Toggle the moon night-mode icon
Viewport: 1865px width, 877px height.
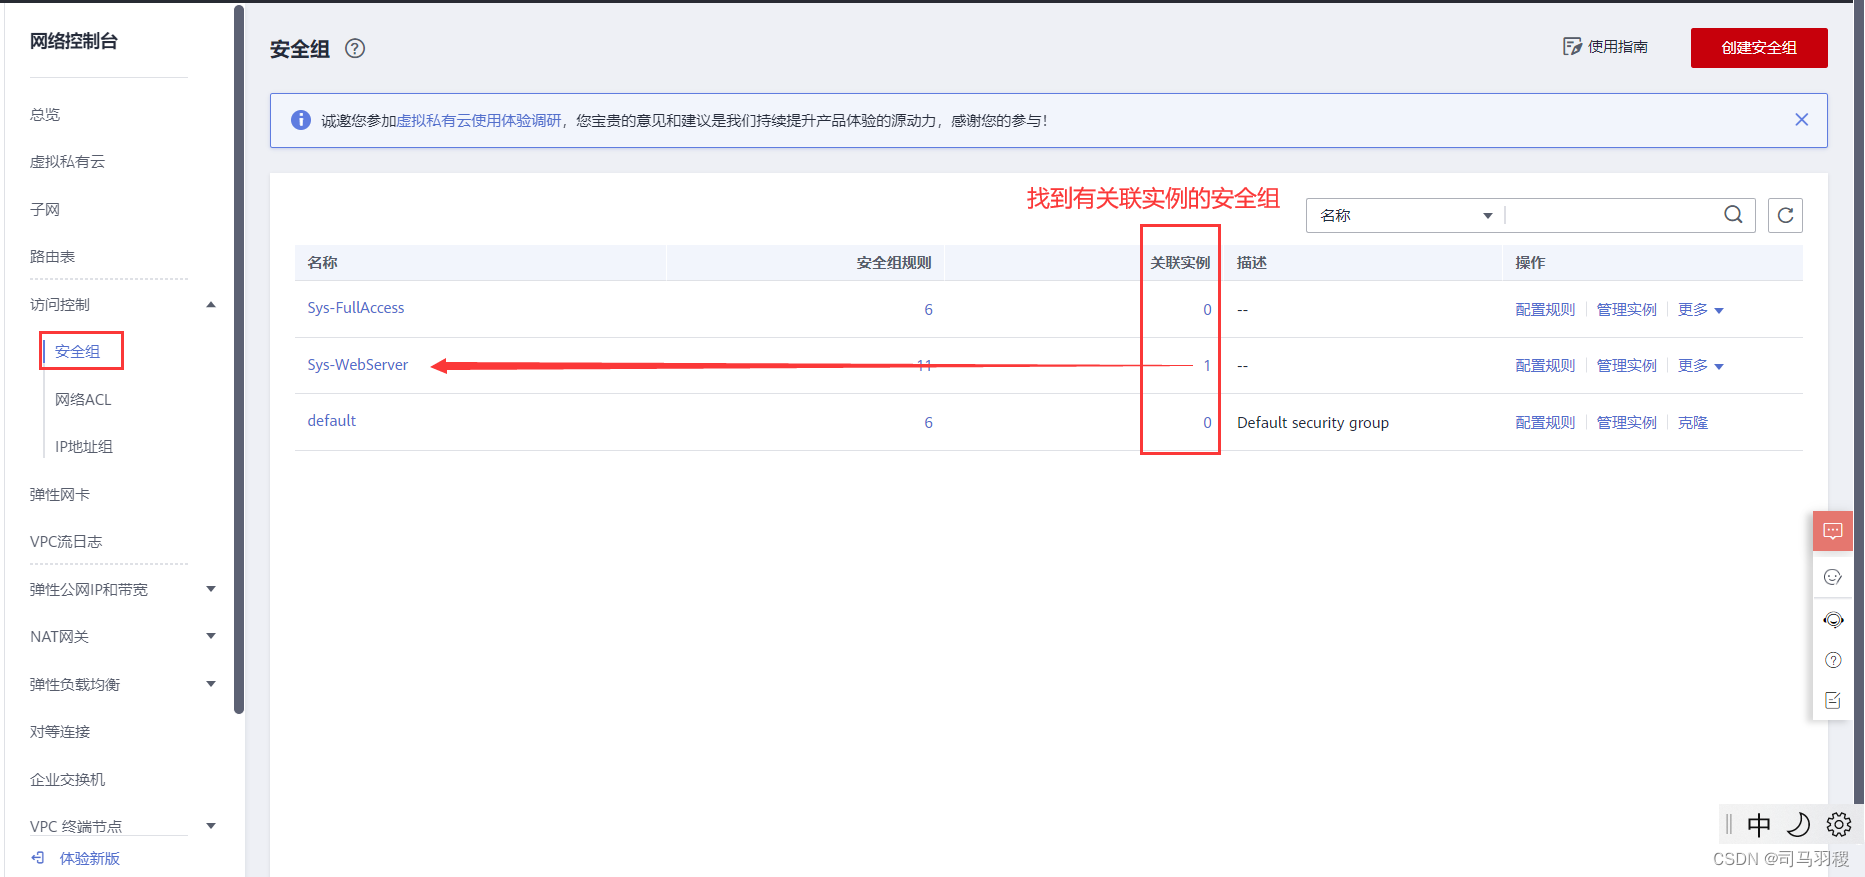point(1799,825)
